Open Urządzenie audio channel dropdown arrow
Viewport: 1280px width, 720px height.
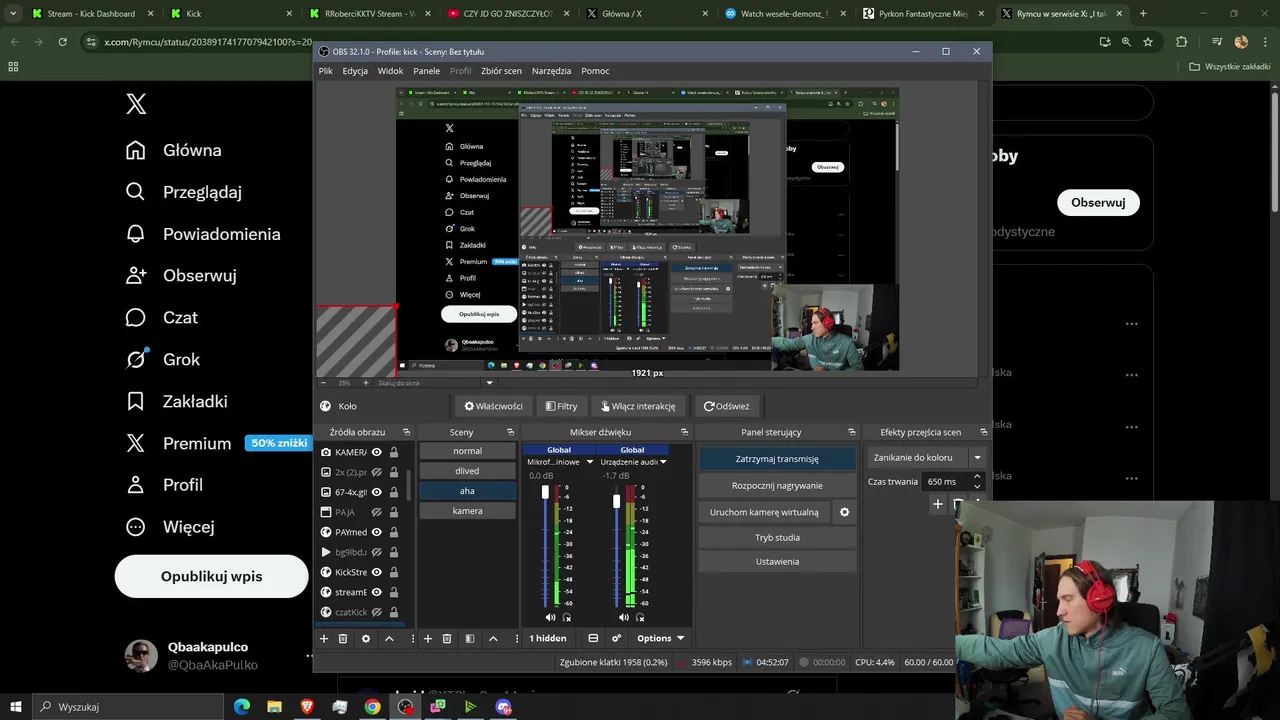pyautogui.click(x=663, y=462)
